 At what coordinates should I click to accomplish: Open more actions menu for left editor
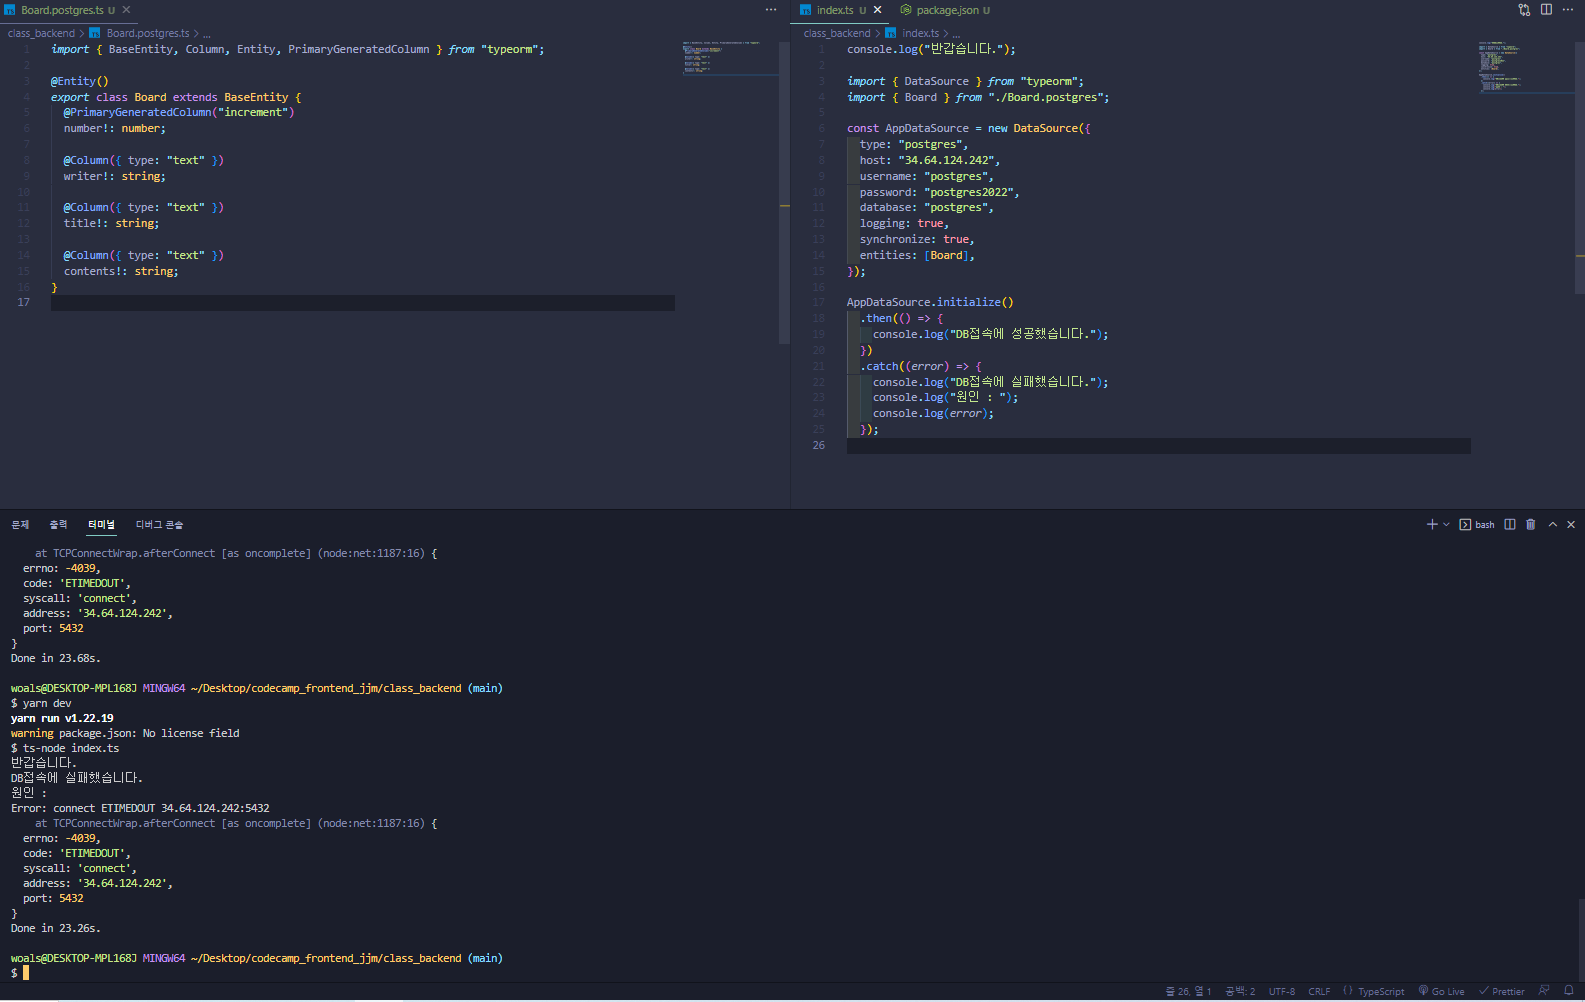click(x=771, y=10)
